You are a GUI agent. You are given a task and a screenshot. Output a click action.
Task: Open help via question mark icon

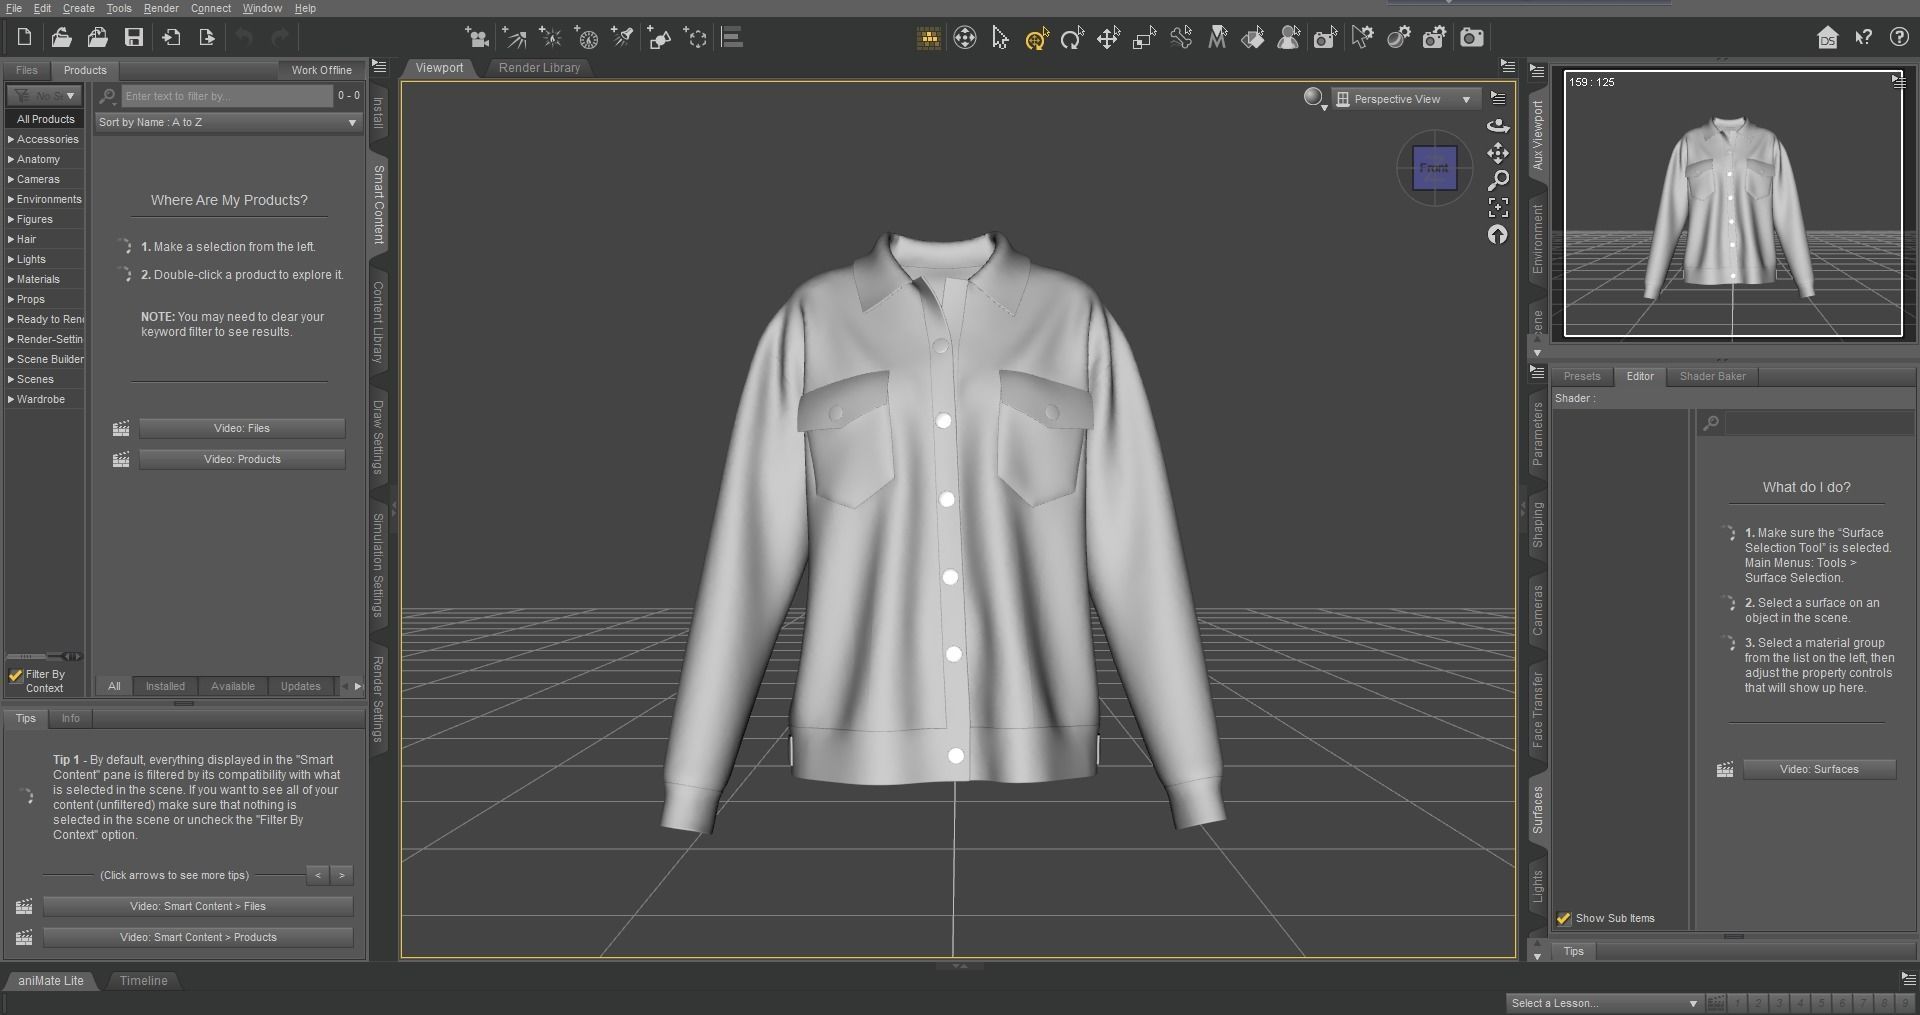pyautogui.click(x=1899, y=38)
